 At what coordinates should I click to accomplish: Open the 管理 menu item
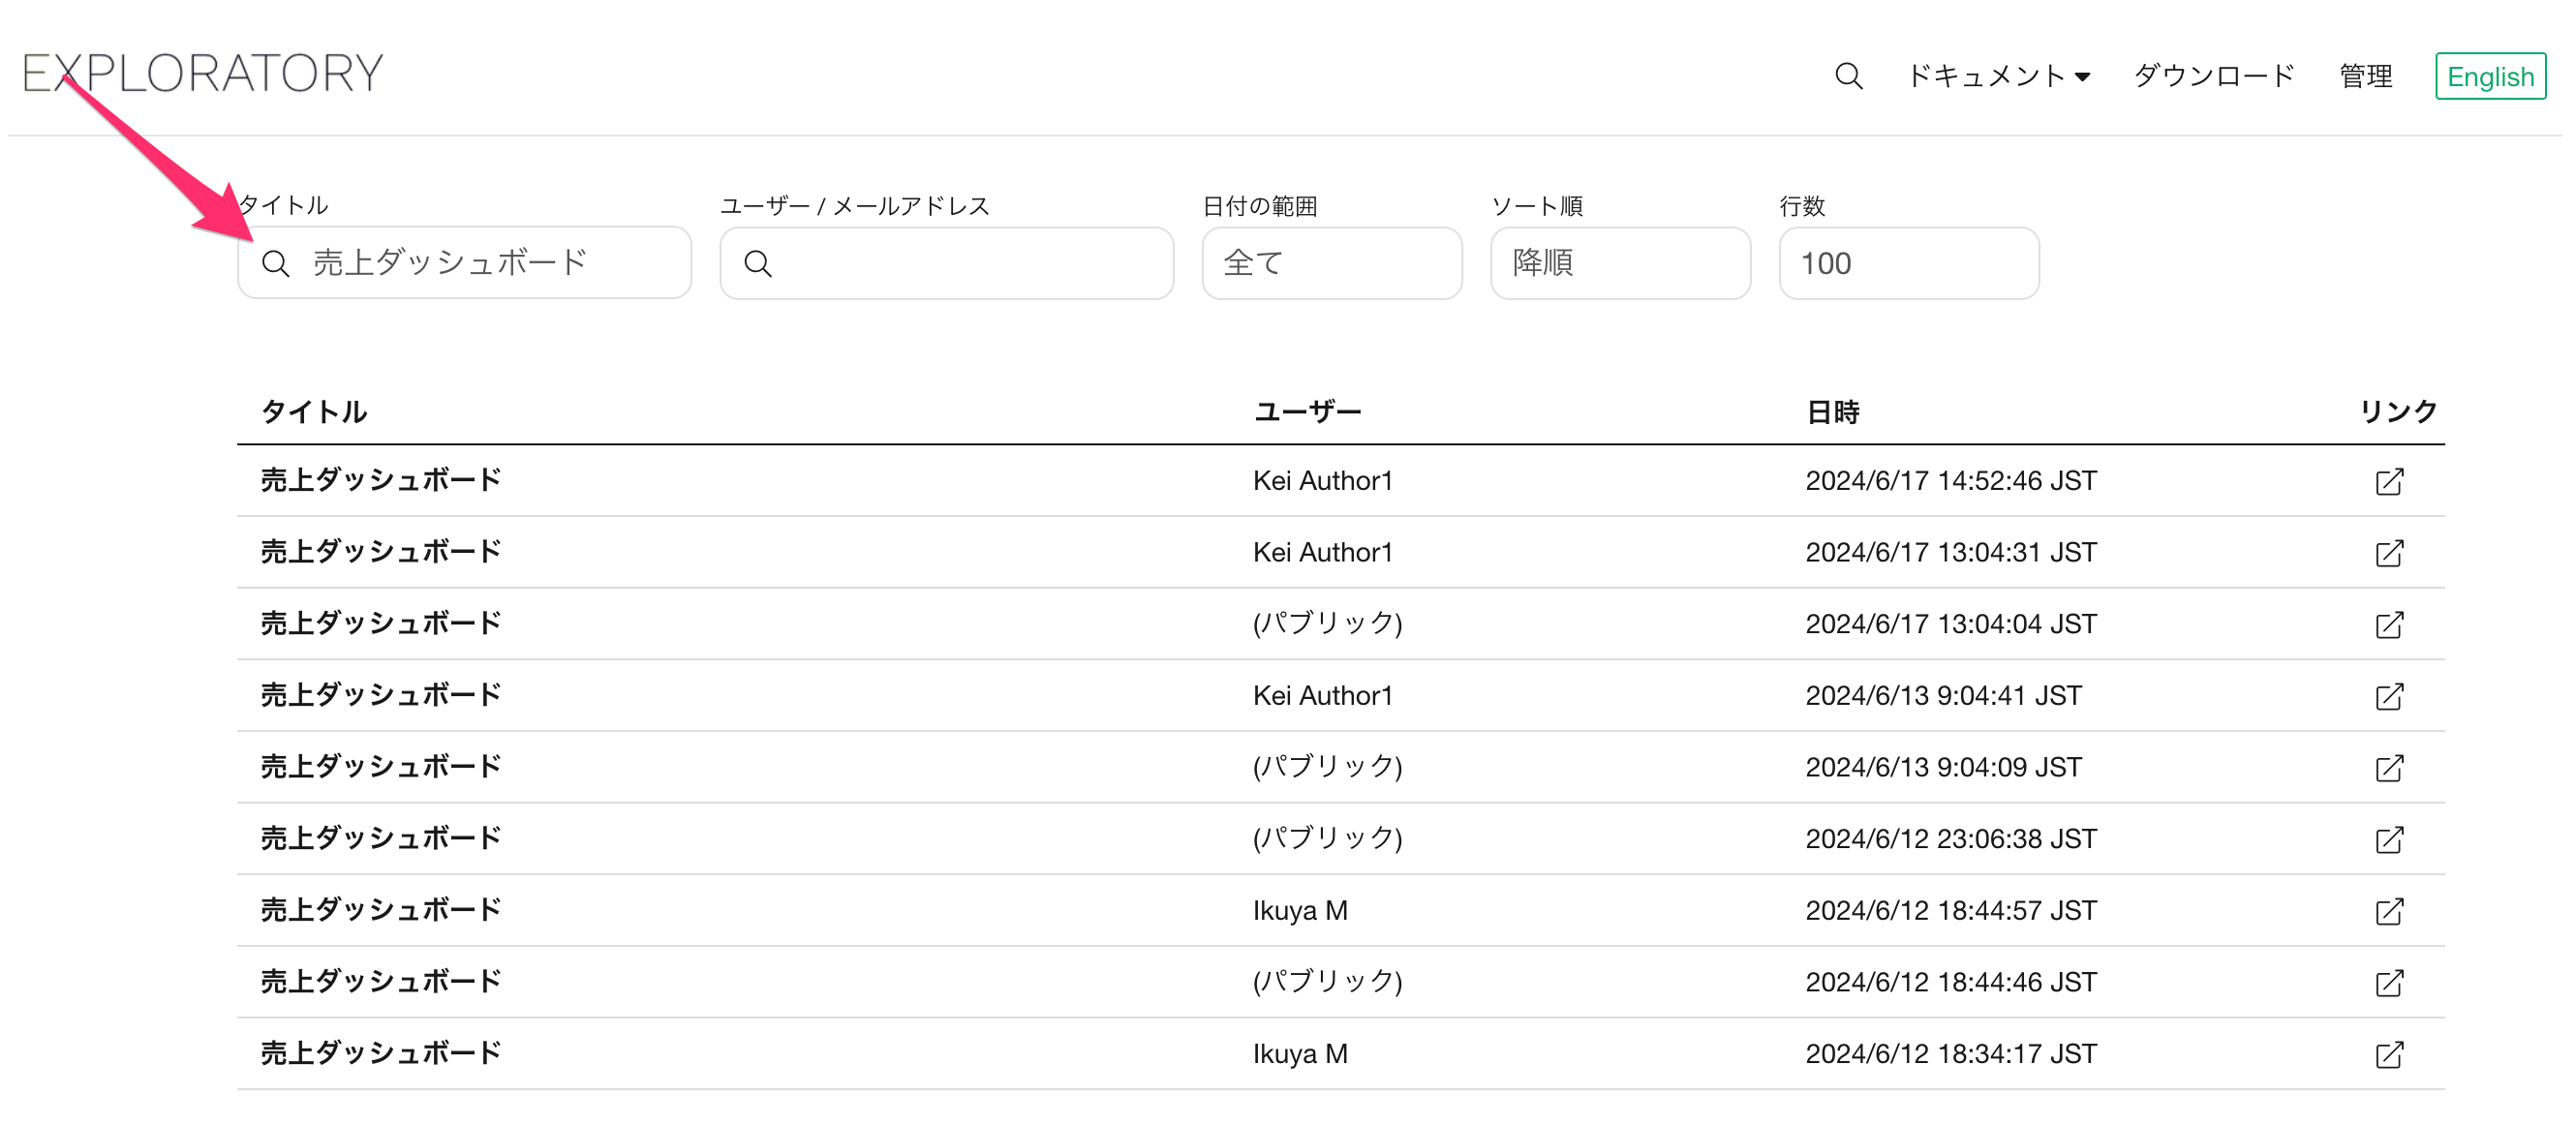2365,76
